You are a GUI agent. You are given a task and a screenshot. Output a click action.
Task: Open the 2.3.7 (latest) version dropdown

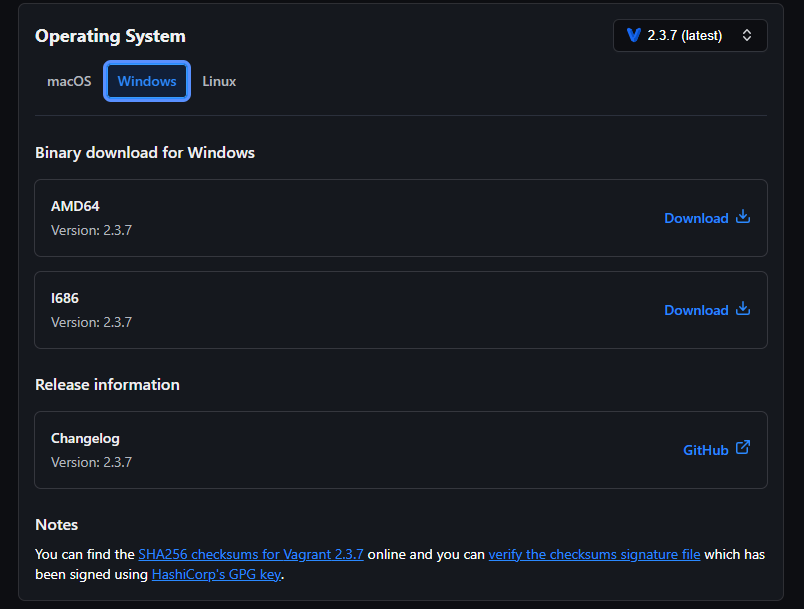click(690, 35)
